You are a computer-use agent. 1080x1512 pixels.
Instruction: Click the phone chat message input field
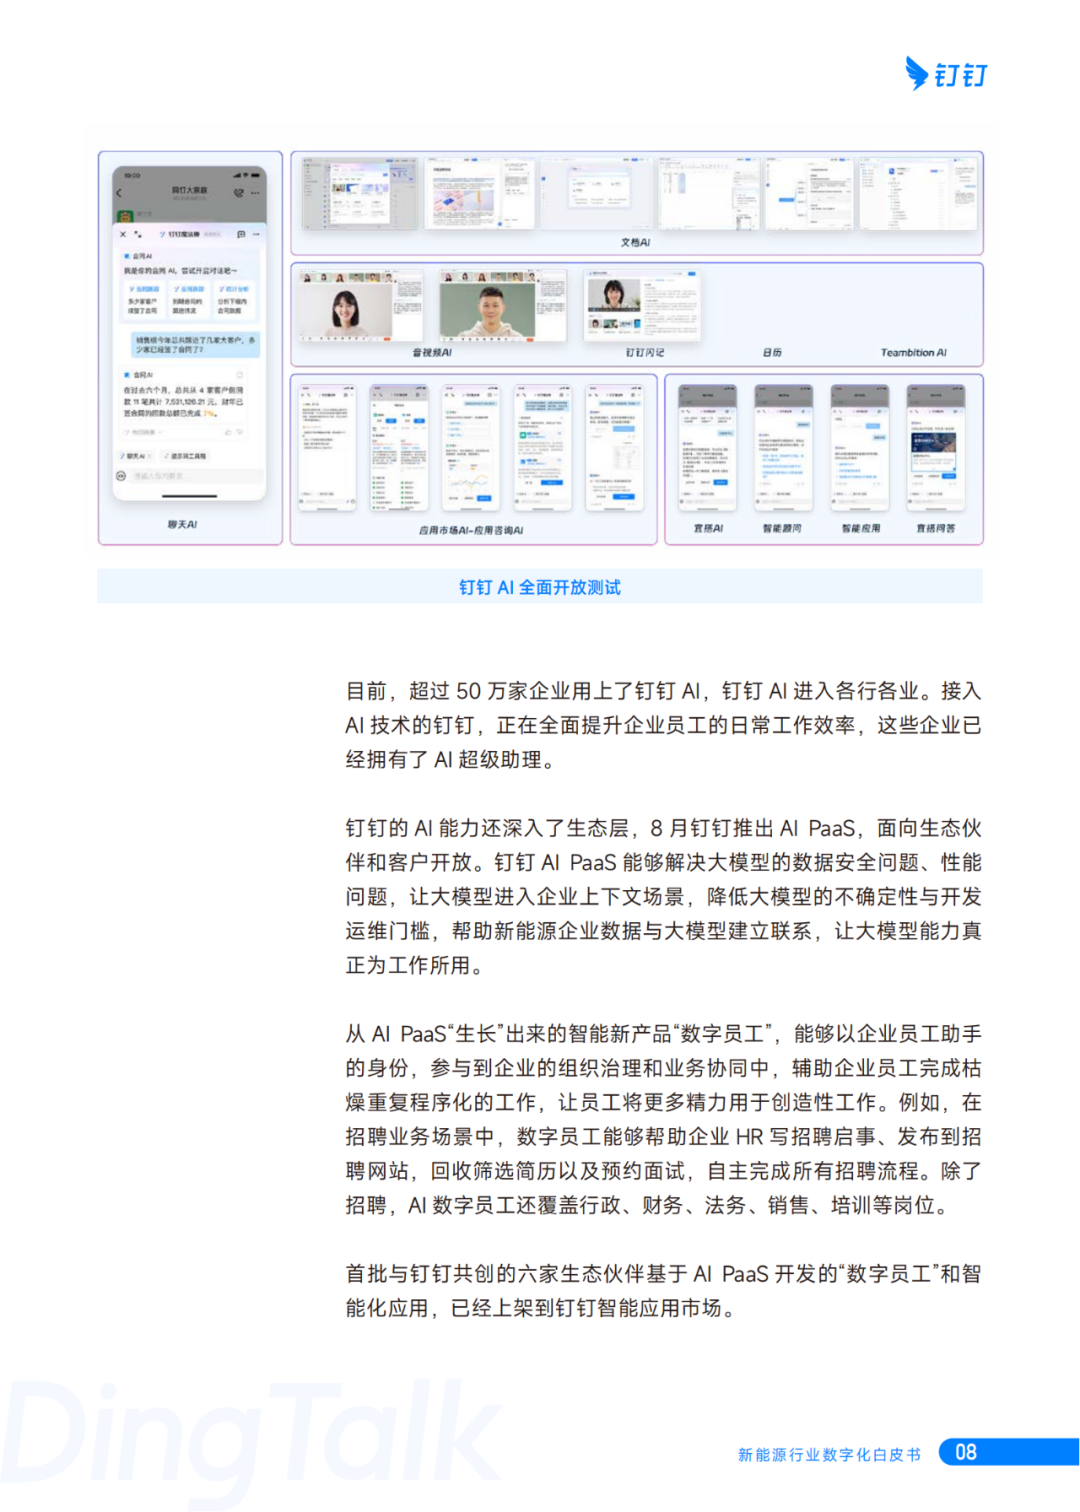coord(197,476)
